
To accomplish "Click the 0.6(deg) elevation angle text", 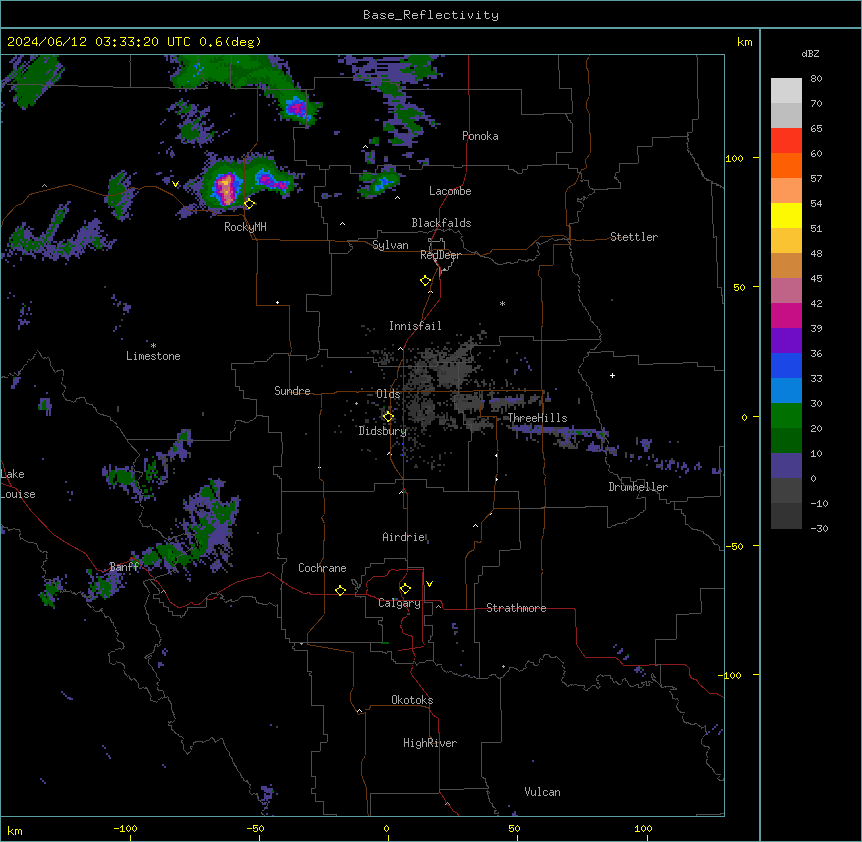I will click(230, 42).
